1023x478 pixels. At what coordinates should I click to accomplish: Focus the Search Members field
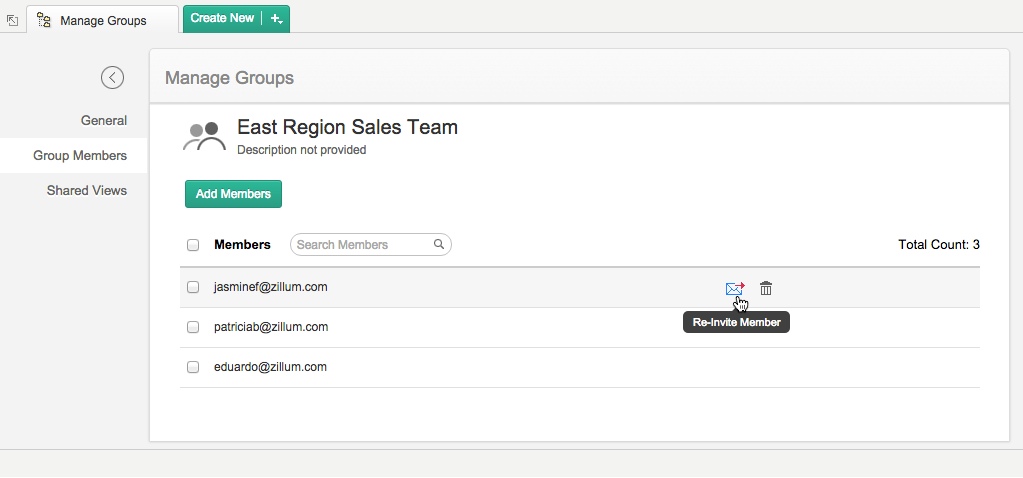(x=362, y=245)
